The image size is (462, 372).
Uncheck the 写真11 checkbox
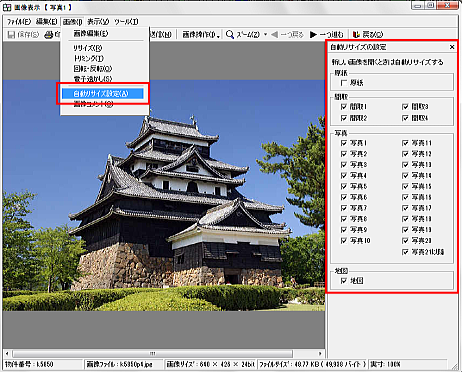pos(405,143)
